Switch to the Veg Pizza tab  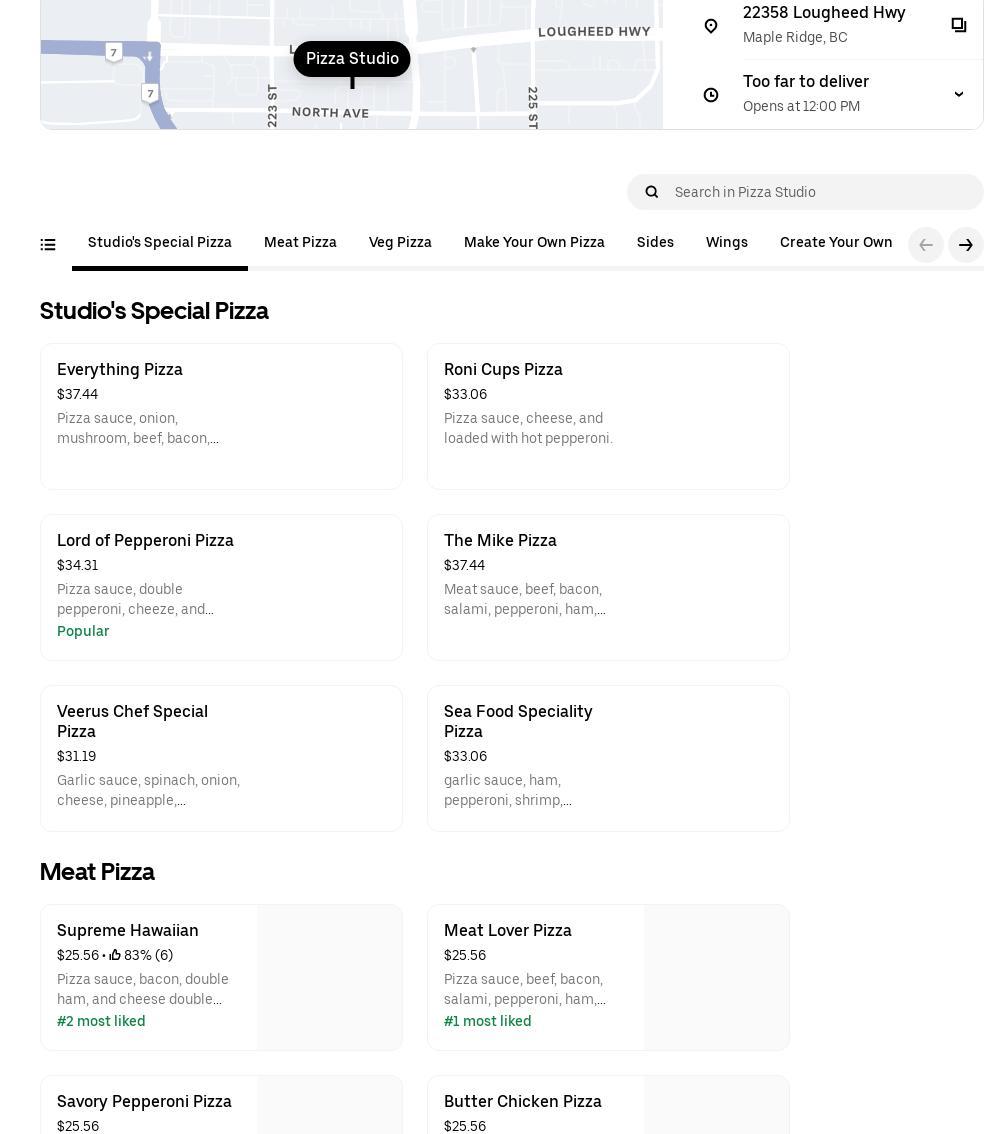(x=400, y=243)
